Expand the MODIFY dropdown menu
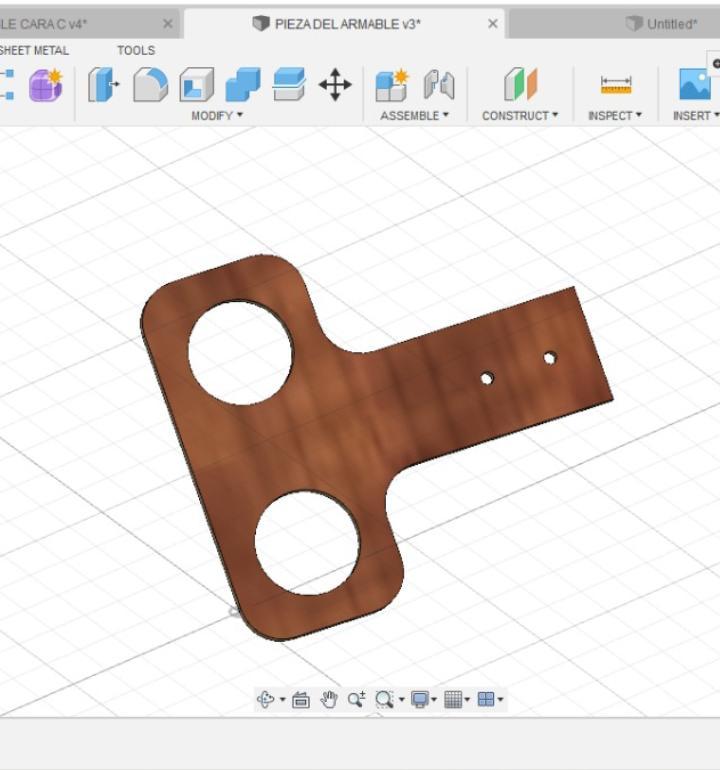Screen dimensions: 720x770 click(217, 115)
